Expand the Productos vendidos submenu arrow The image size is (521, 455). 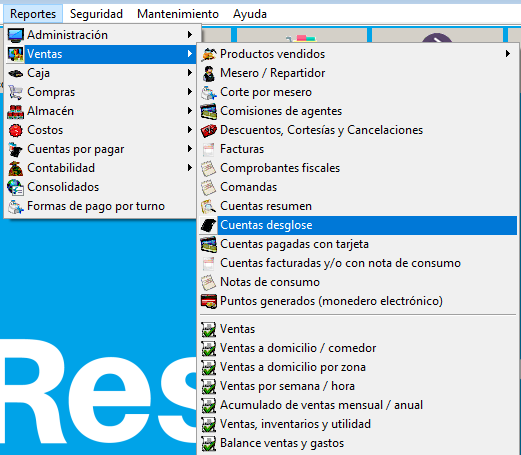pos(508,54)
